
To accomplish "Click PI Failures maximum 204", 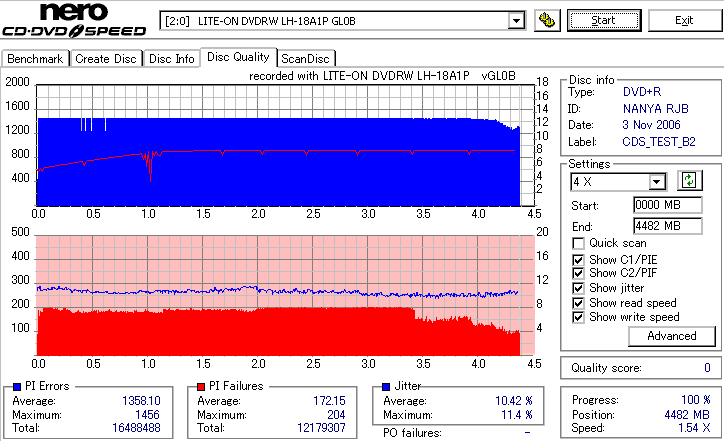I will [x=336, y=415].
